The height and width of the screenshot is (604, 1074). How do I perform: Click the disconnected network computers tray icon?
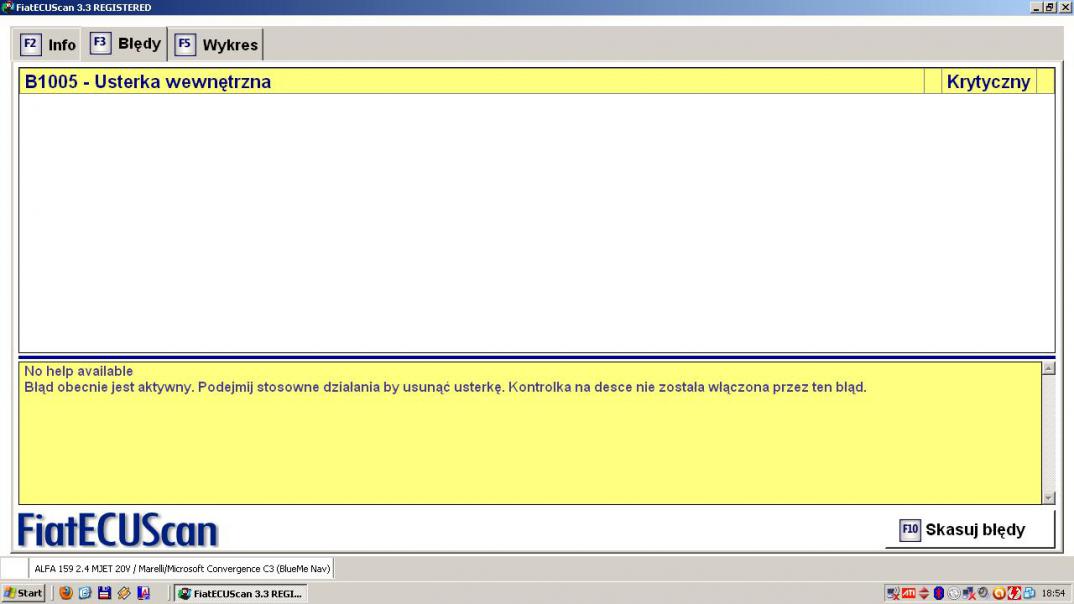coord(969,594)
